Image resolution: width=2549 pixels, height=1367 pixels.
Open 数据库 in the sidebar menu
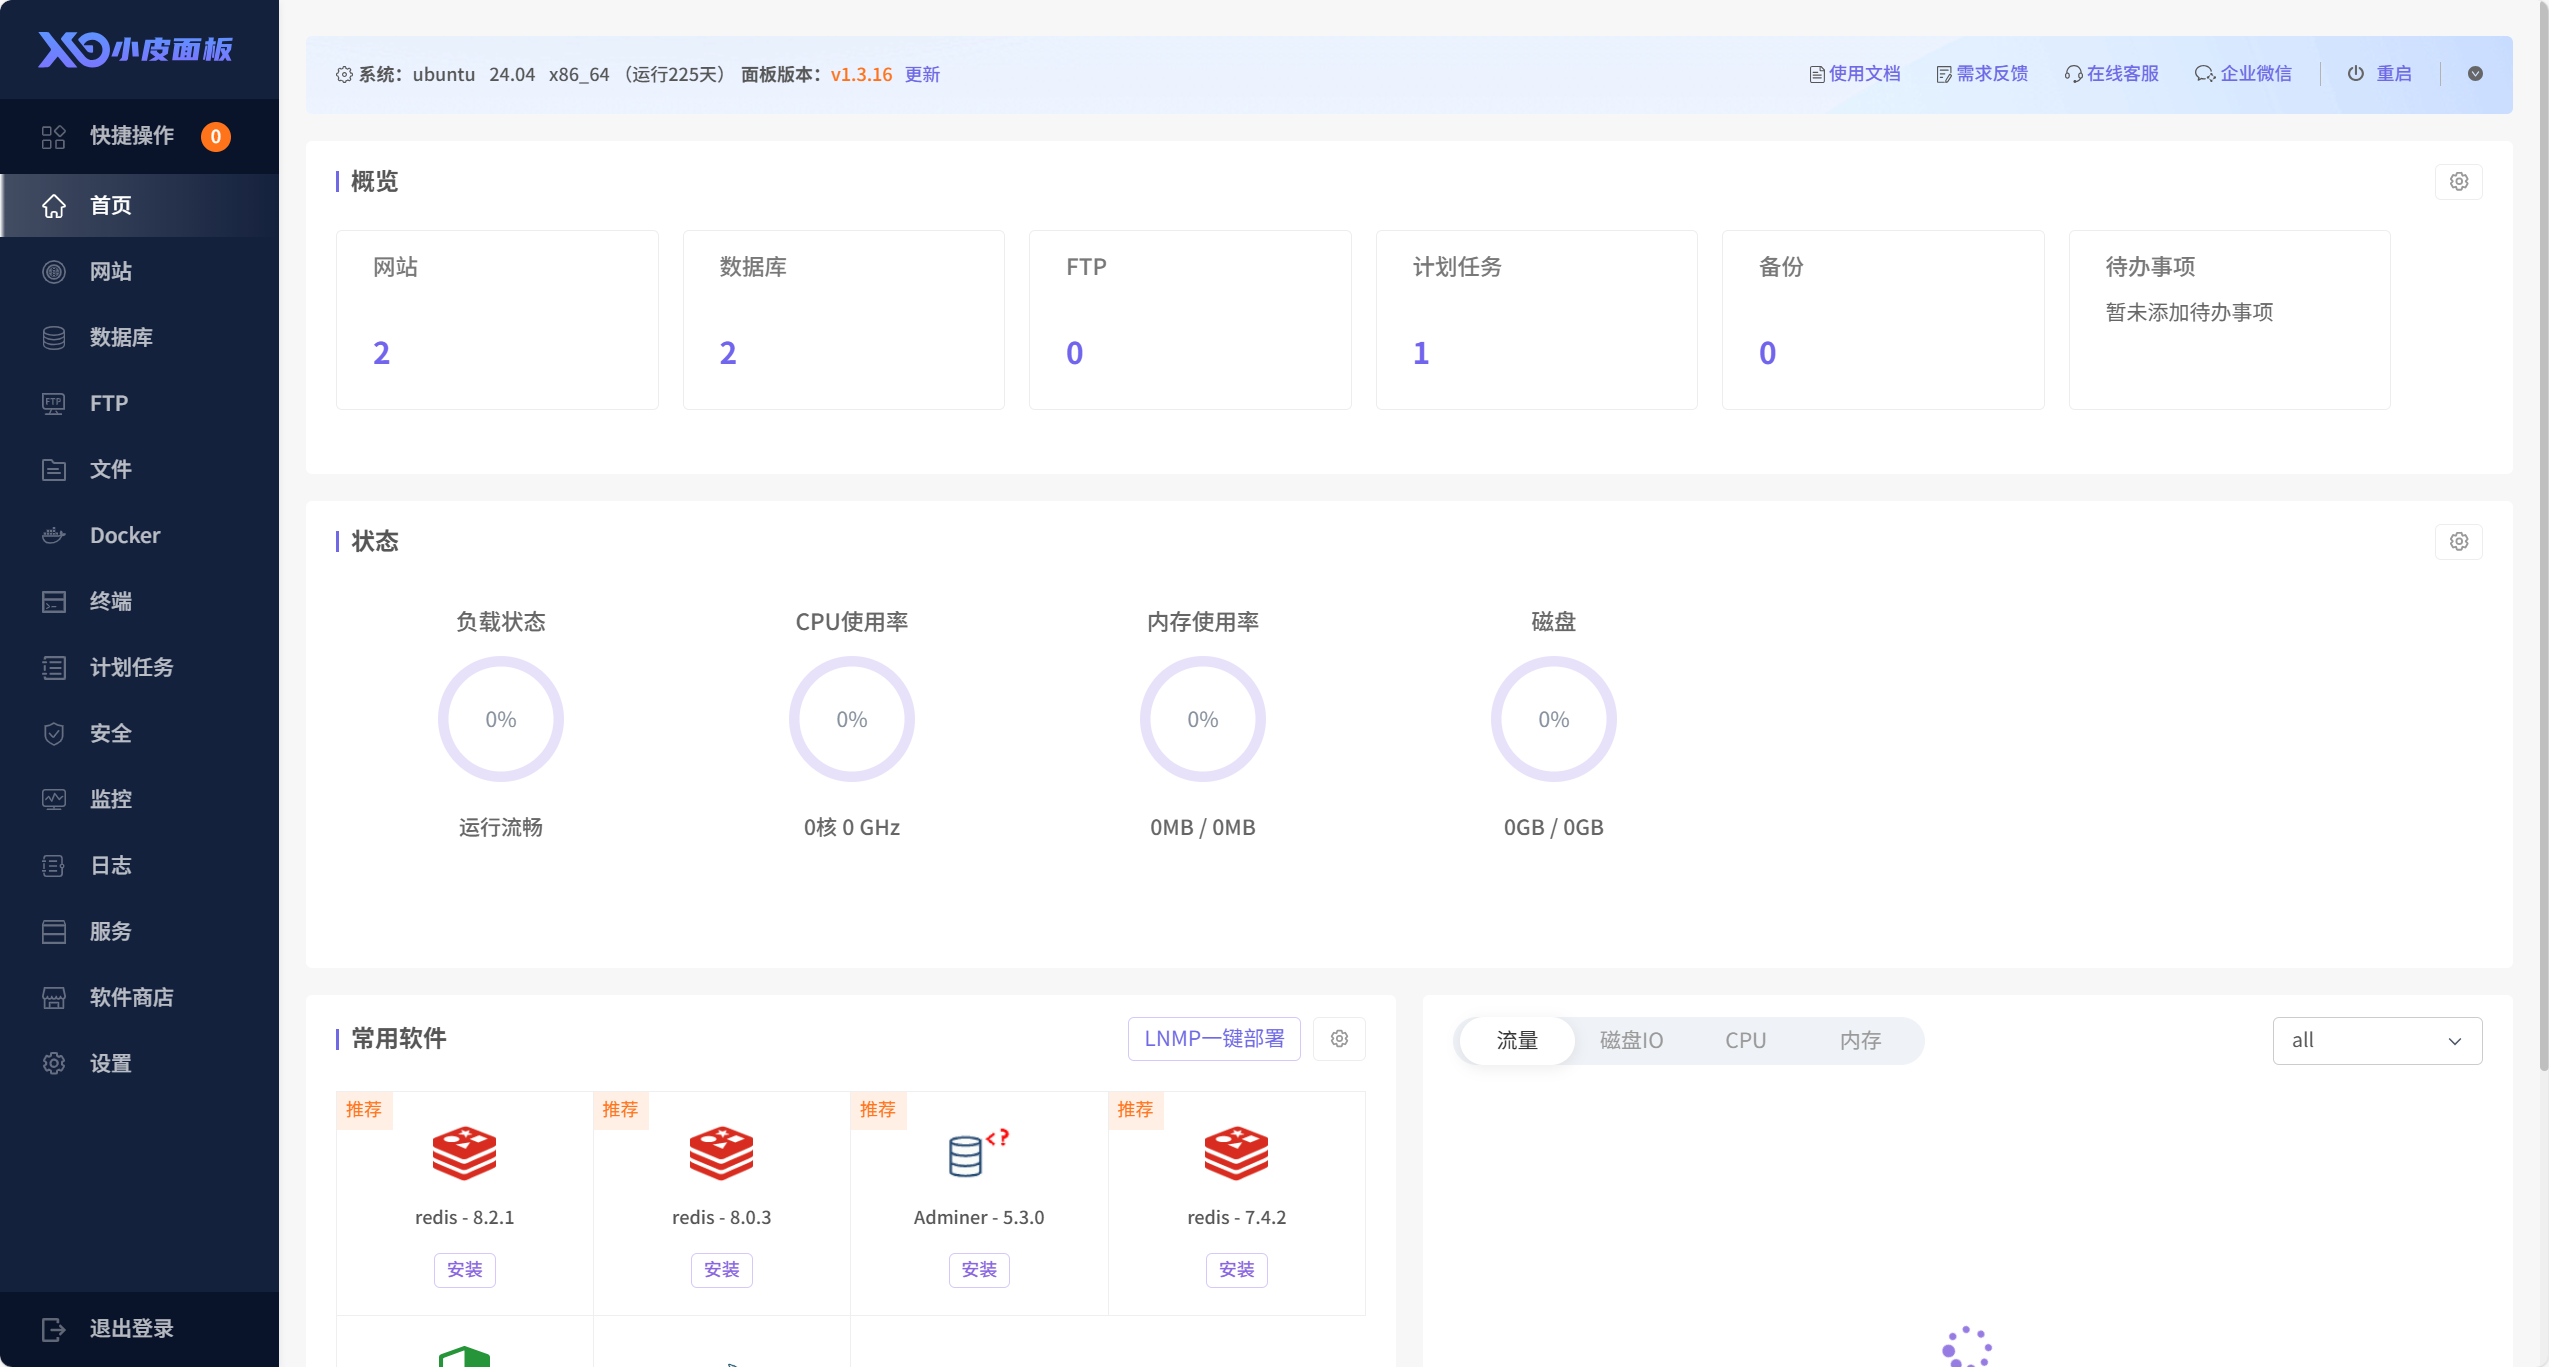[120, 337]
